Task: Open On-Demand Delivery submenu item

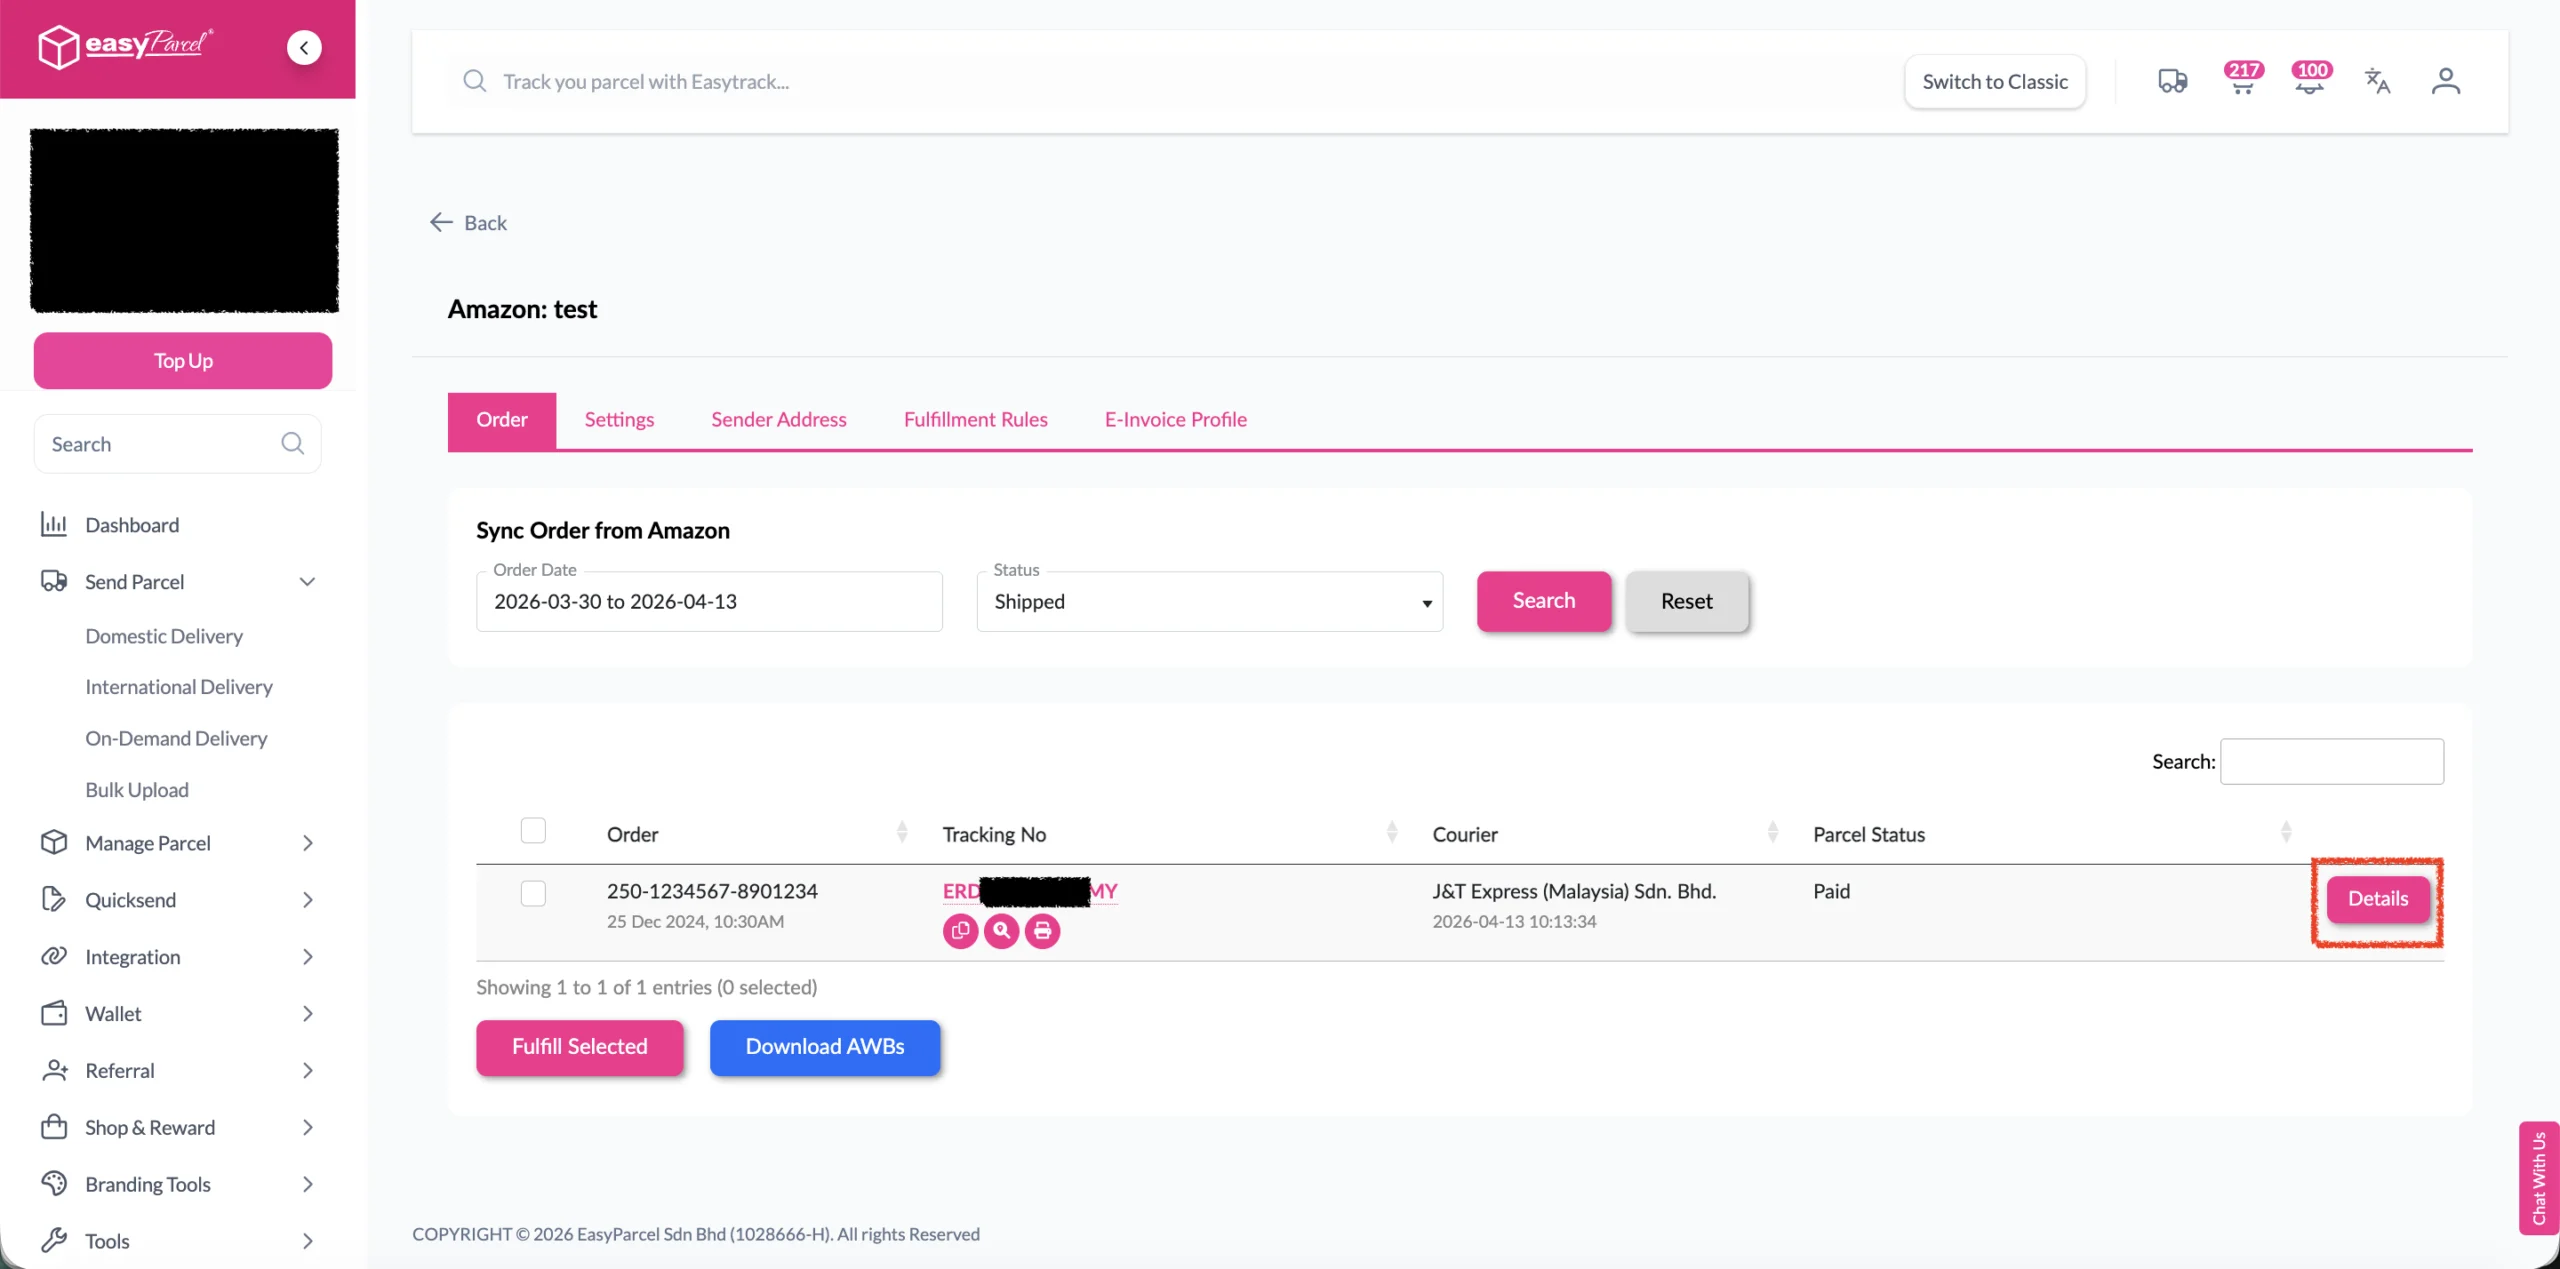Action: (176, 738)
